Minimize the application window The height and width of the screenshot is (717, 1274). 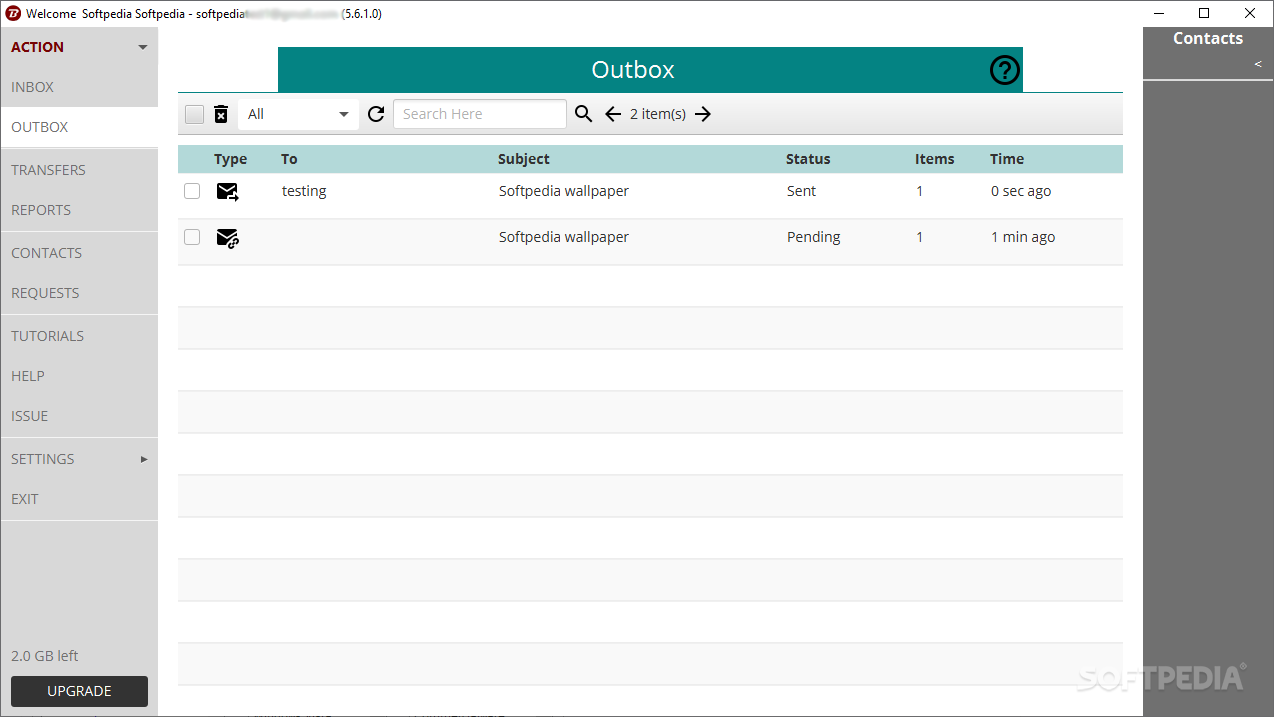click(x=1159, y=14)
